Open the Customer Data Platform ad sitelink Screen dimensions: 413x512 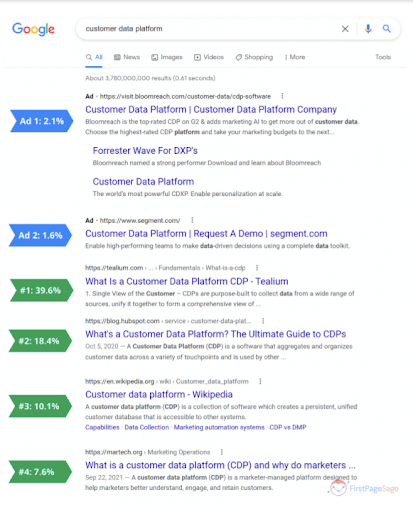click(x=143, y=182)
